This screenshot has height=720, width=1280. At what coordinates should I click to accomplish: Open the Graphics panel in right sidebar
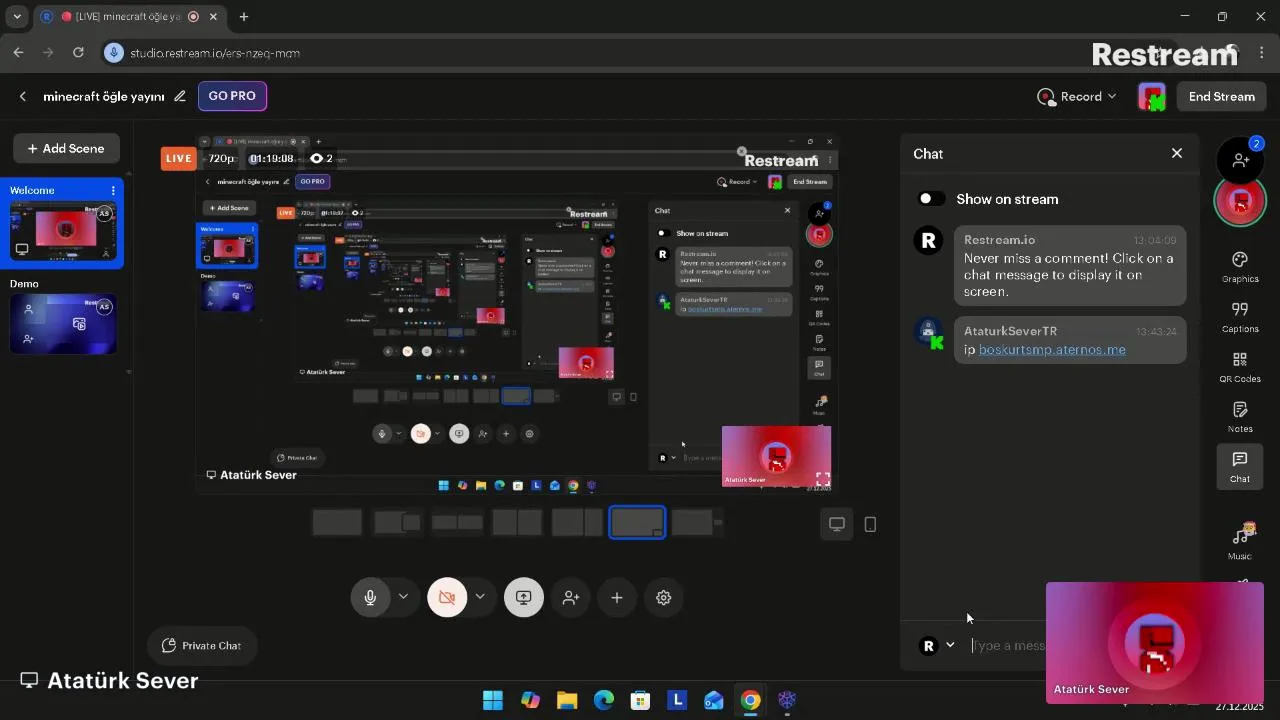coord(1240,267)
